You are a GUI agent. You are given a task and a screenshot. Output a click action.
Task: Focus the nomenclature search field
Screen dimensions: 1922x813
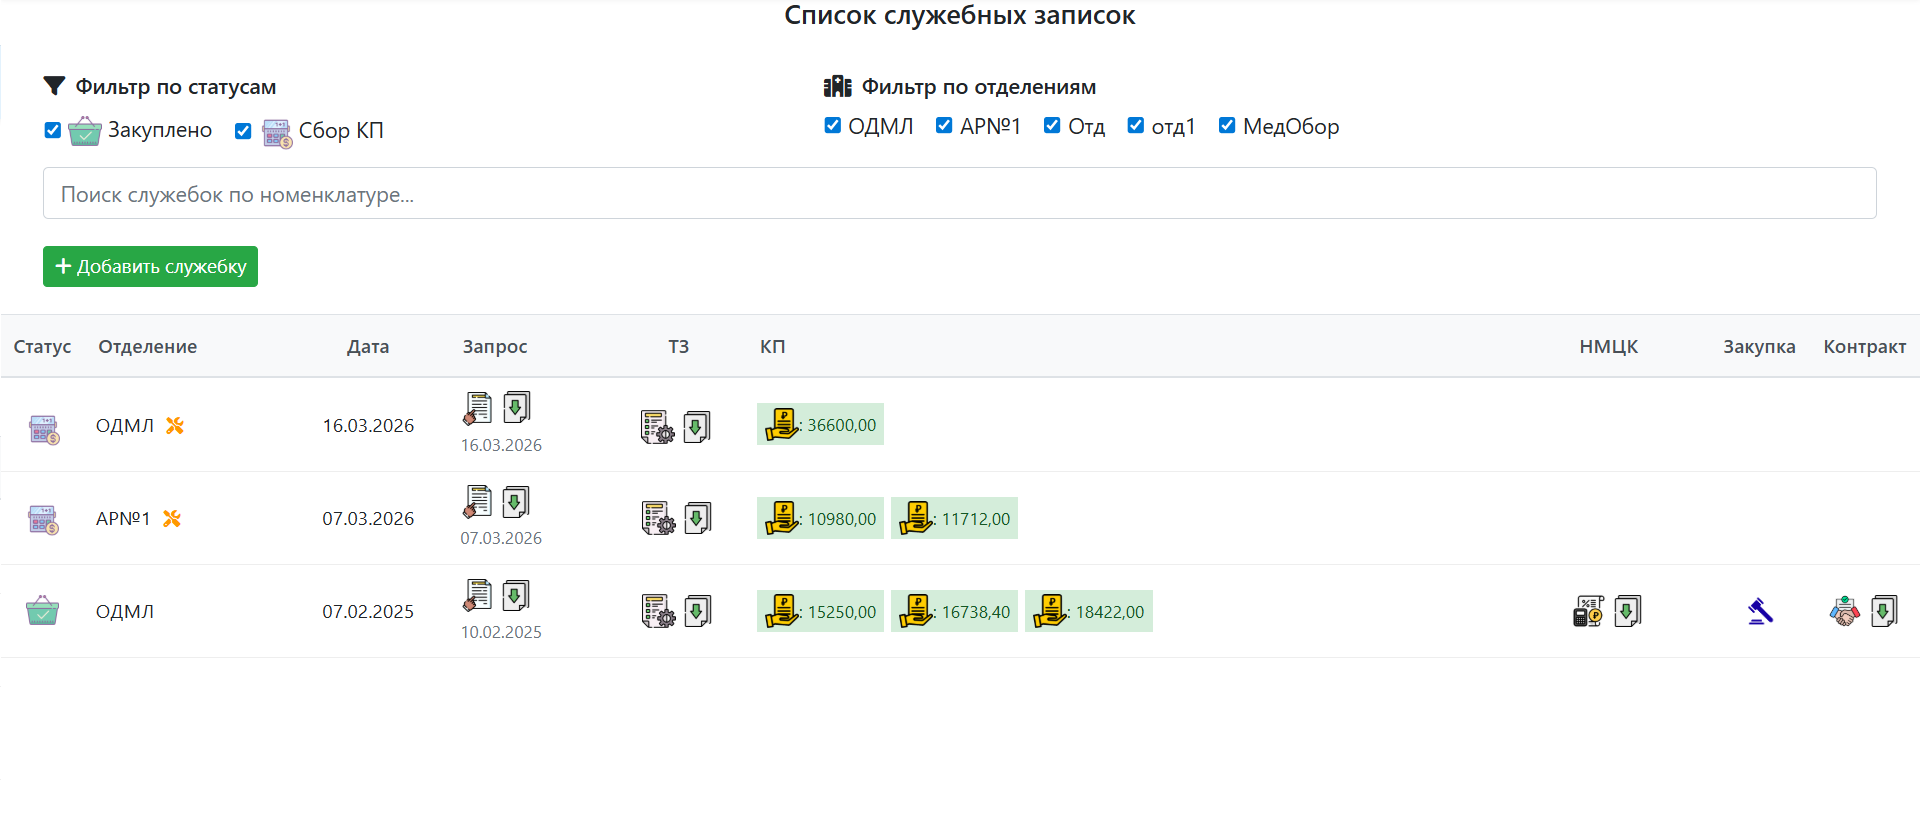tap(960, 194)
